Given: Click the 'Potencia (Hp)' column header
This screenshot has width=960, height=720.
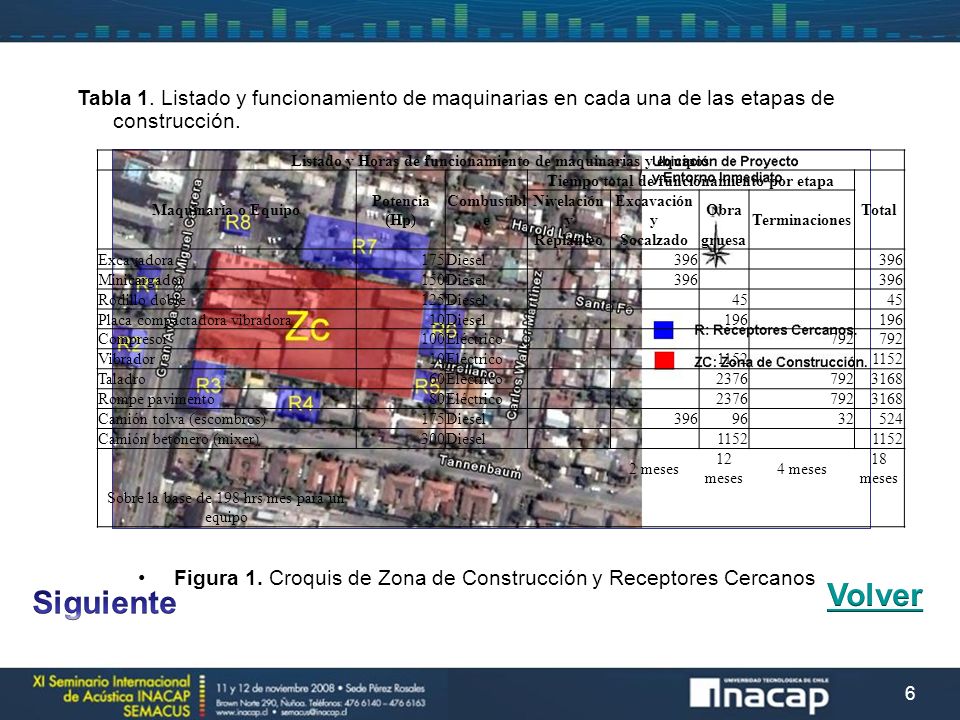Looking at the screenshot, I should click(x=401, y=210).
